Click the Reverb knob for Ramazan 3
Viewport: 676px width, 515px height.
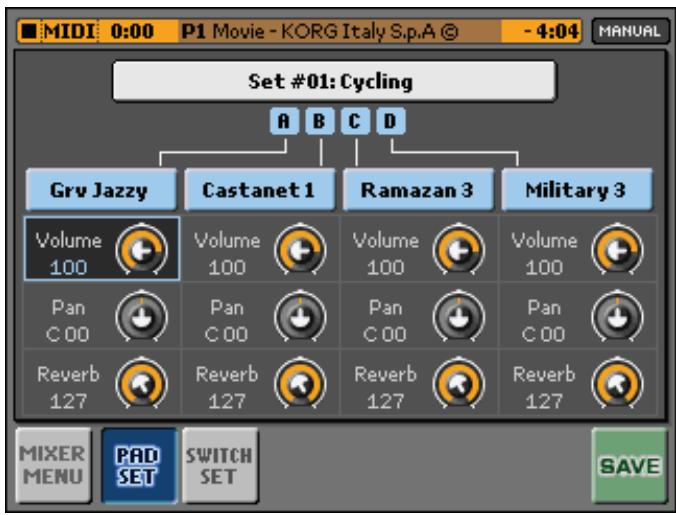(x=459, y=383)
